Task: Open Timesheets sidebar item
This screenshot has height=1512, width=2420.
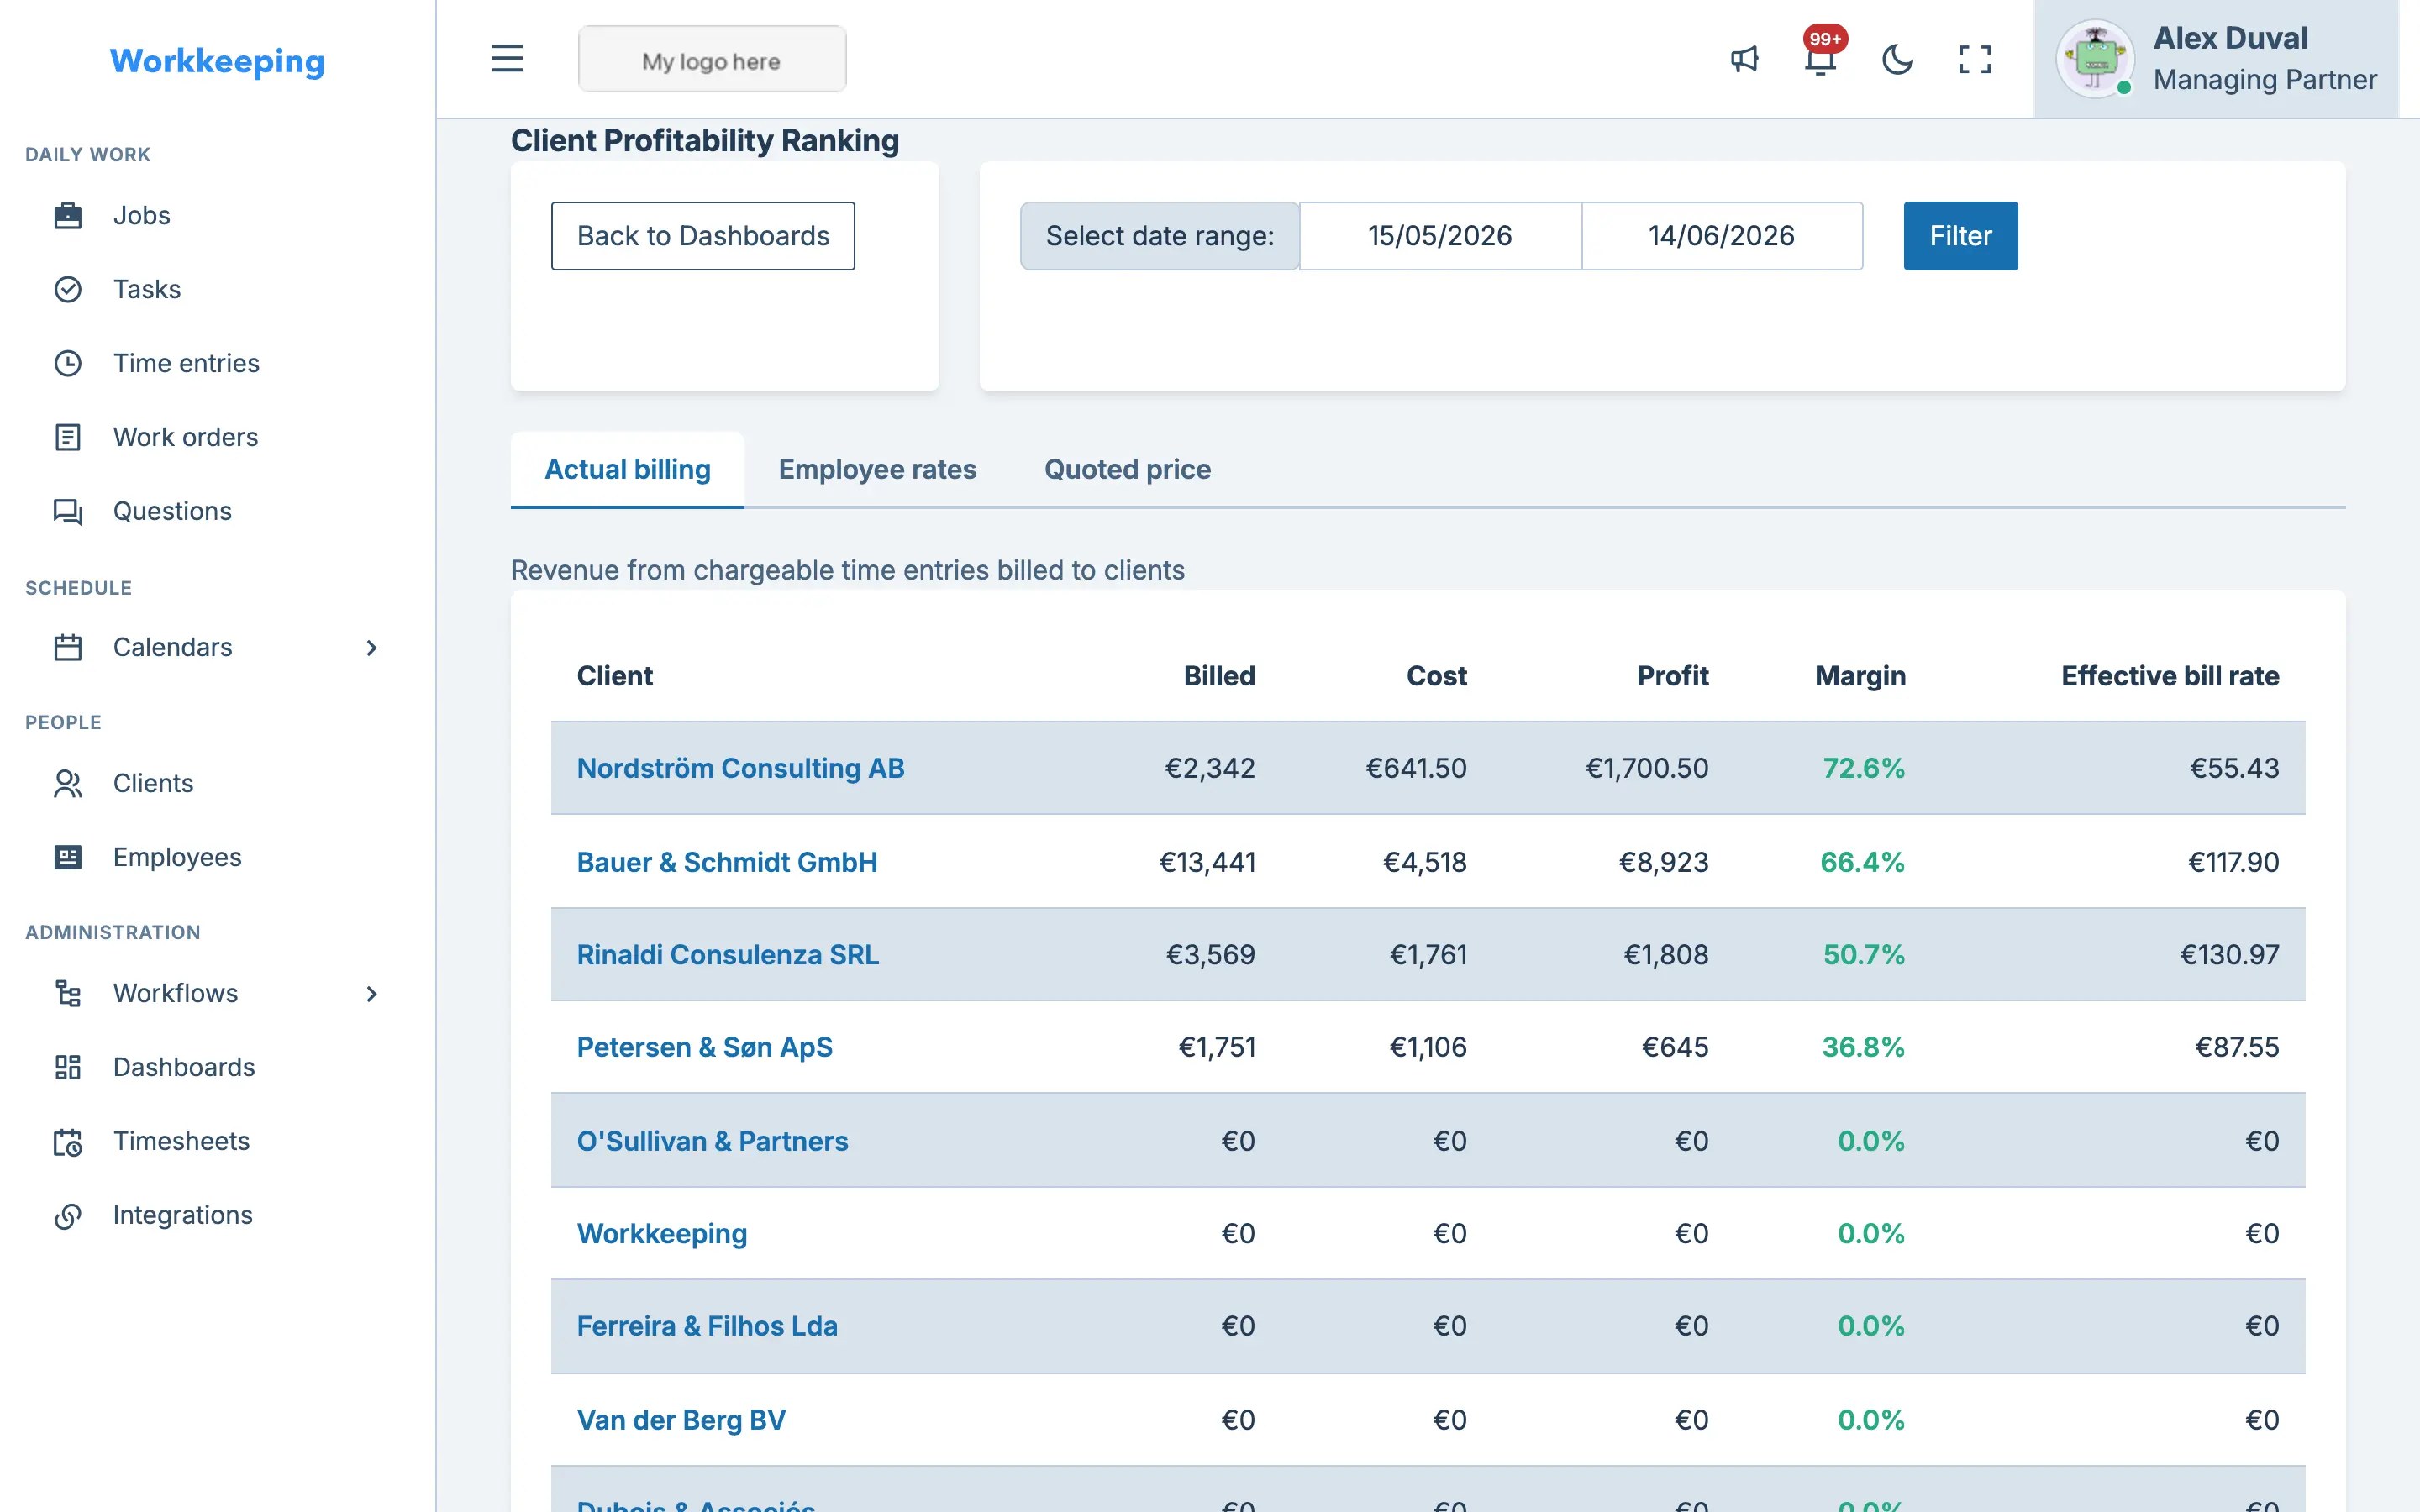Action: [181, 1141]
